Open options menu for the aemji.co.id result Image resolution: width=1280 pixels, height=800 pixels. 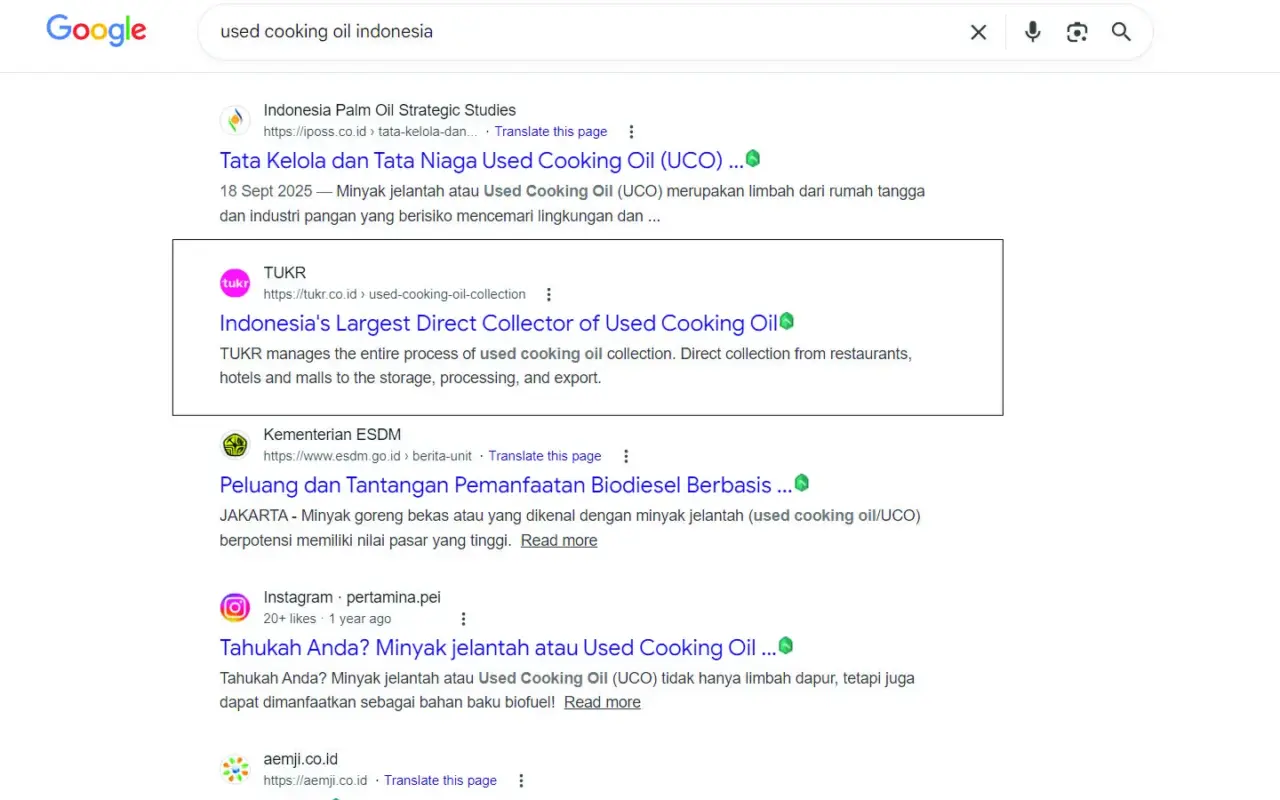(521, 780)
